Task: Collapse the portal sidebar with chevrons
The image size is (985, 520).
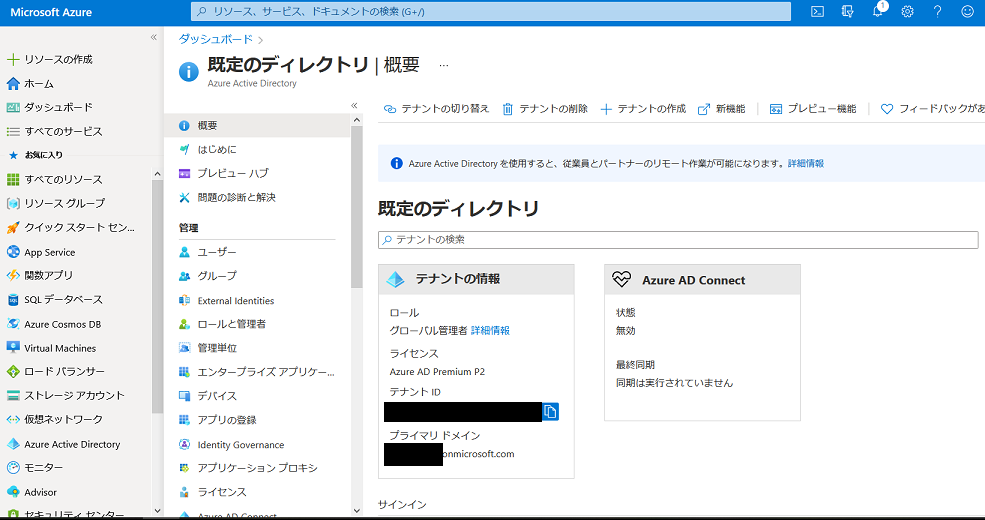Action: coord(153,38)
